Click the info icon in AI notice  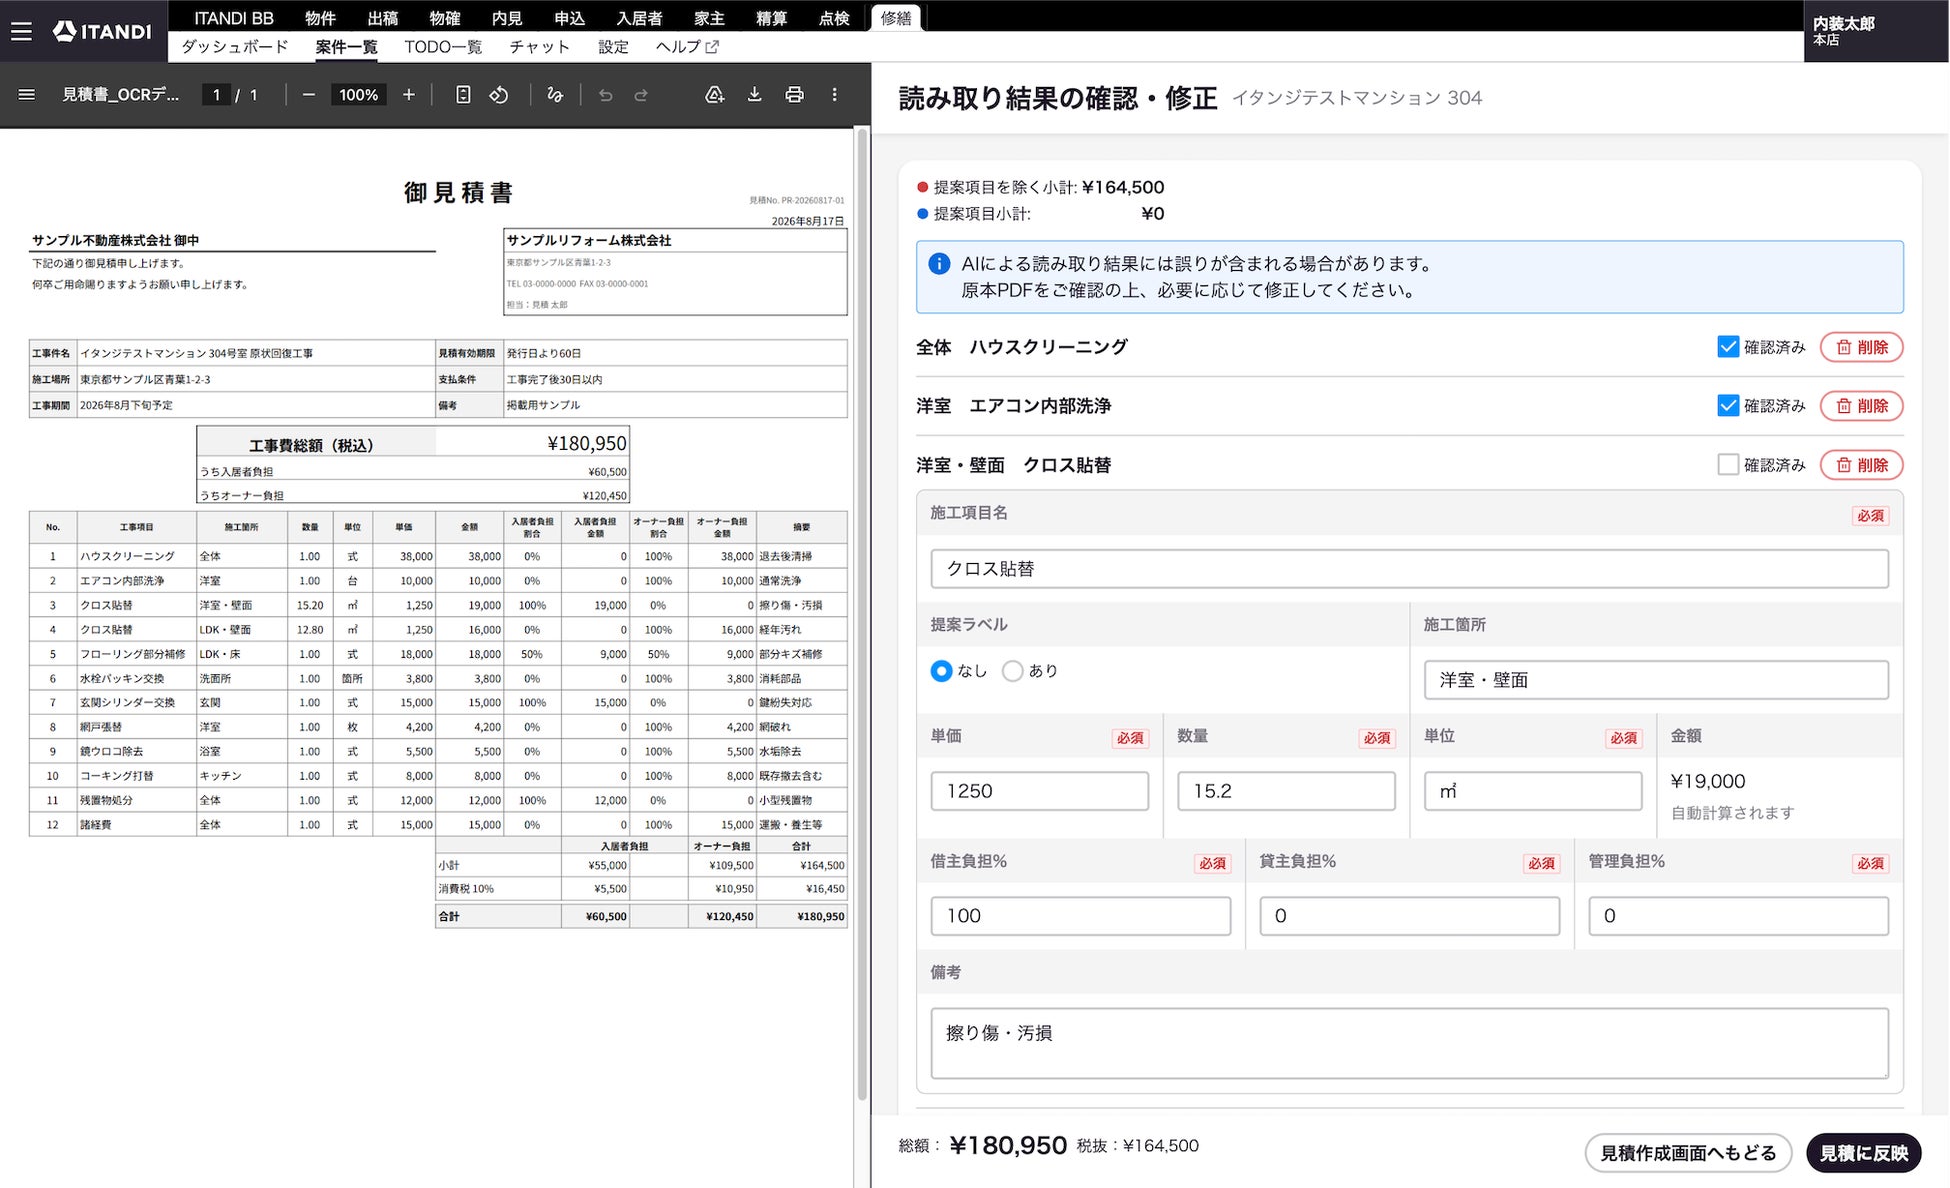click(x=939, y=264)
